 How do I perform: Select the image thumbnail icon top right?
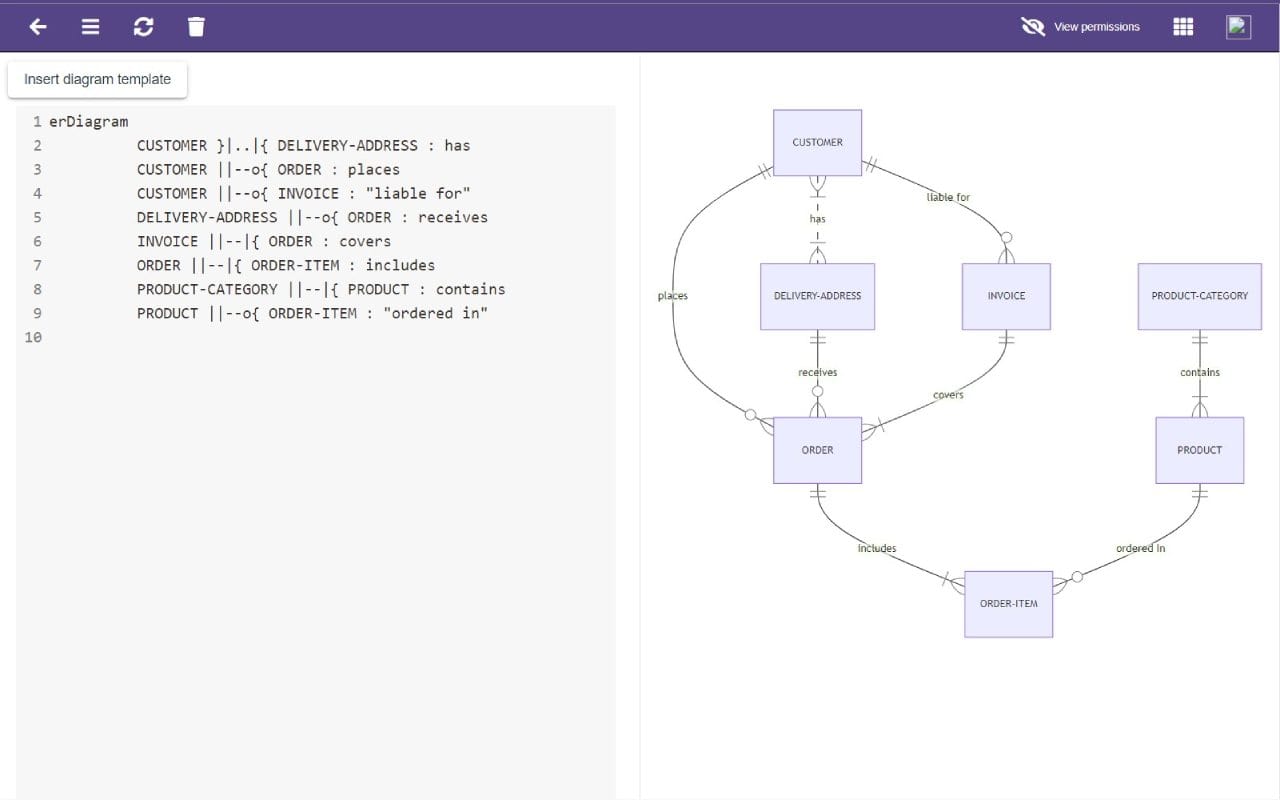click(1237, 27)
